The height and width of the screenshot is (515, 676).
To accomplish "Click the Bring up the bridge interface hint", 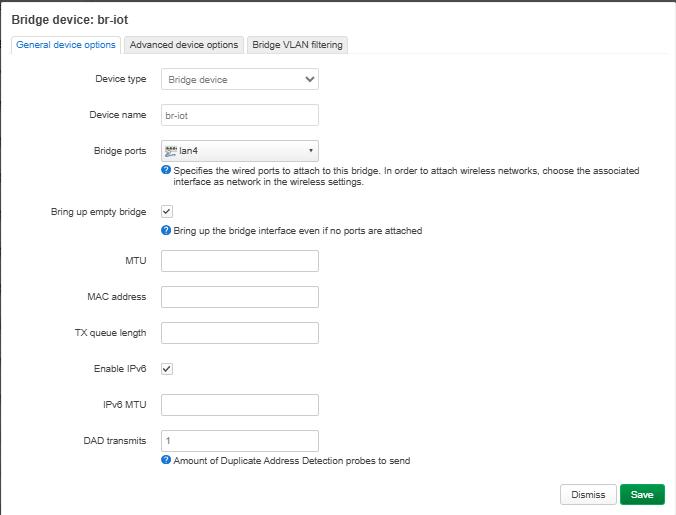I will click(297, 231).
